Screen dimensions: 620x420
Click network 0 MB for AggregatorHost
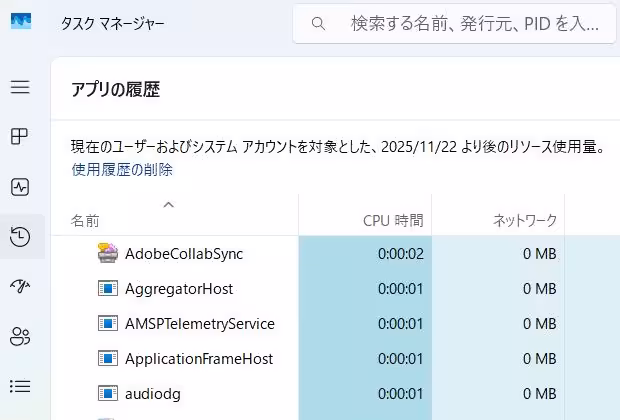tap(539, 289)
